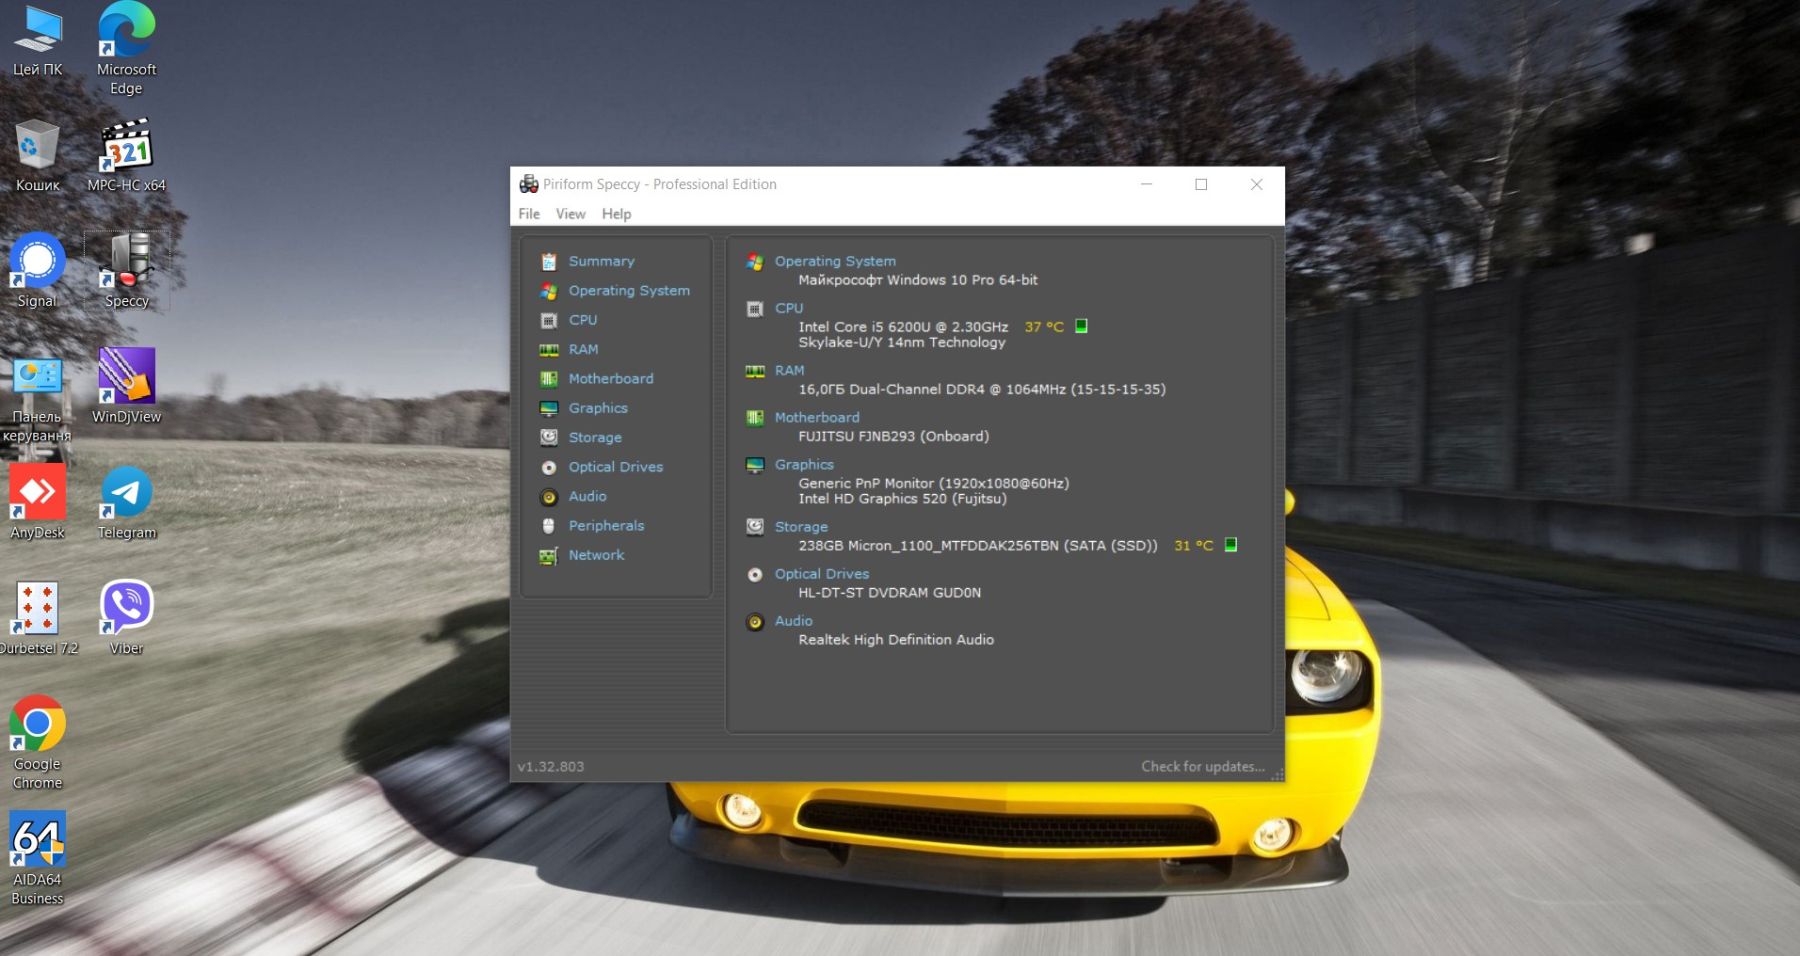Go to CPU heading link in summary
Image resolution: width=1800 pixels, height=956 pixels.
pos(789,308)
